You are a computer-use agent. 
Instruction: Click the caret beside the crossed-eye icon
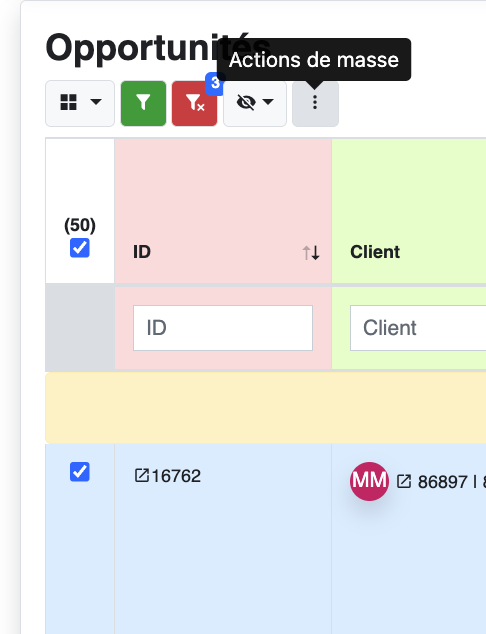(268, 101)
